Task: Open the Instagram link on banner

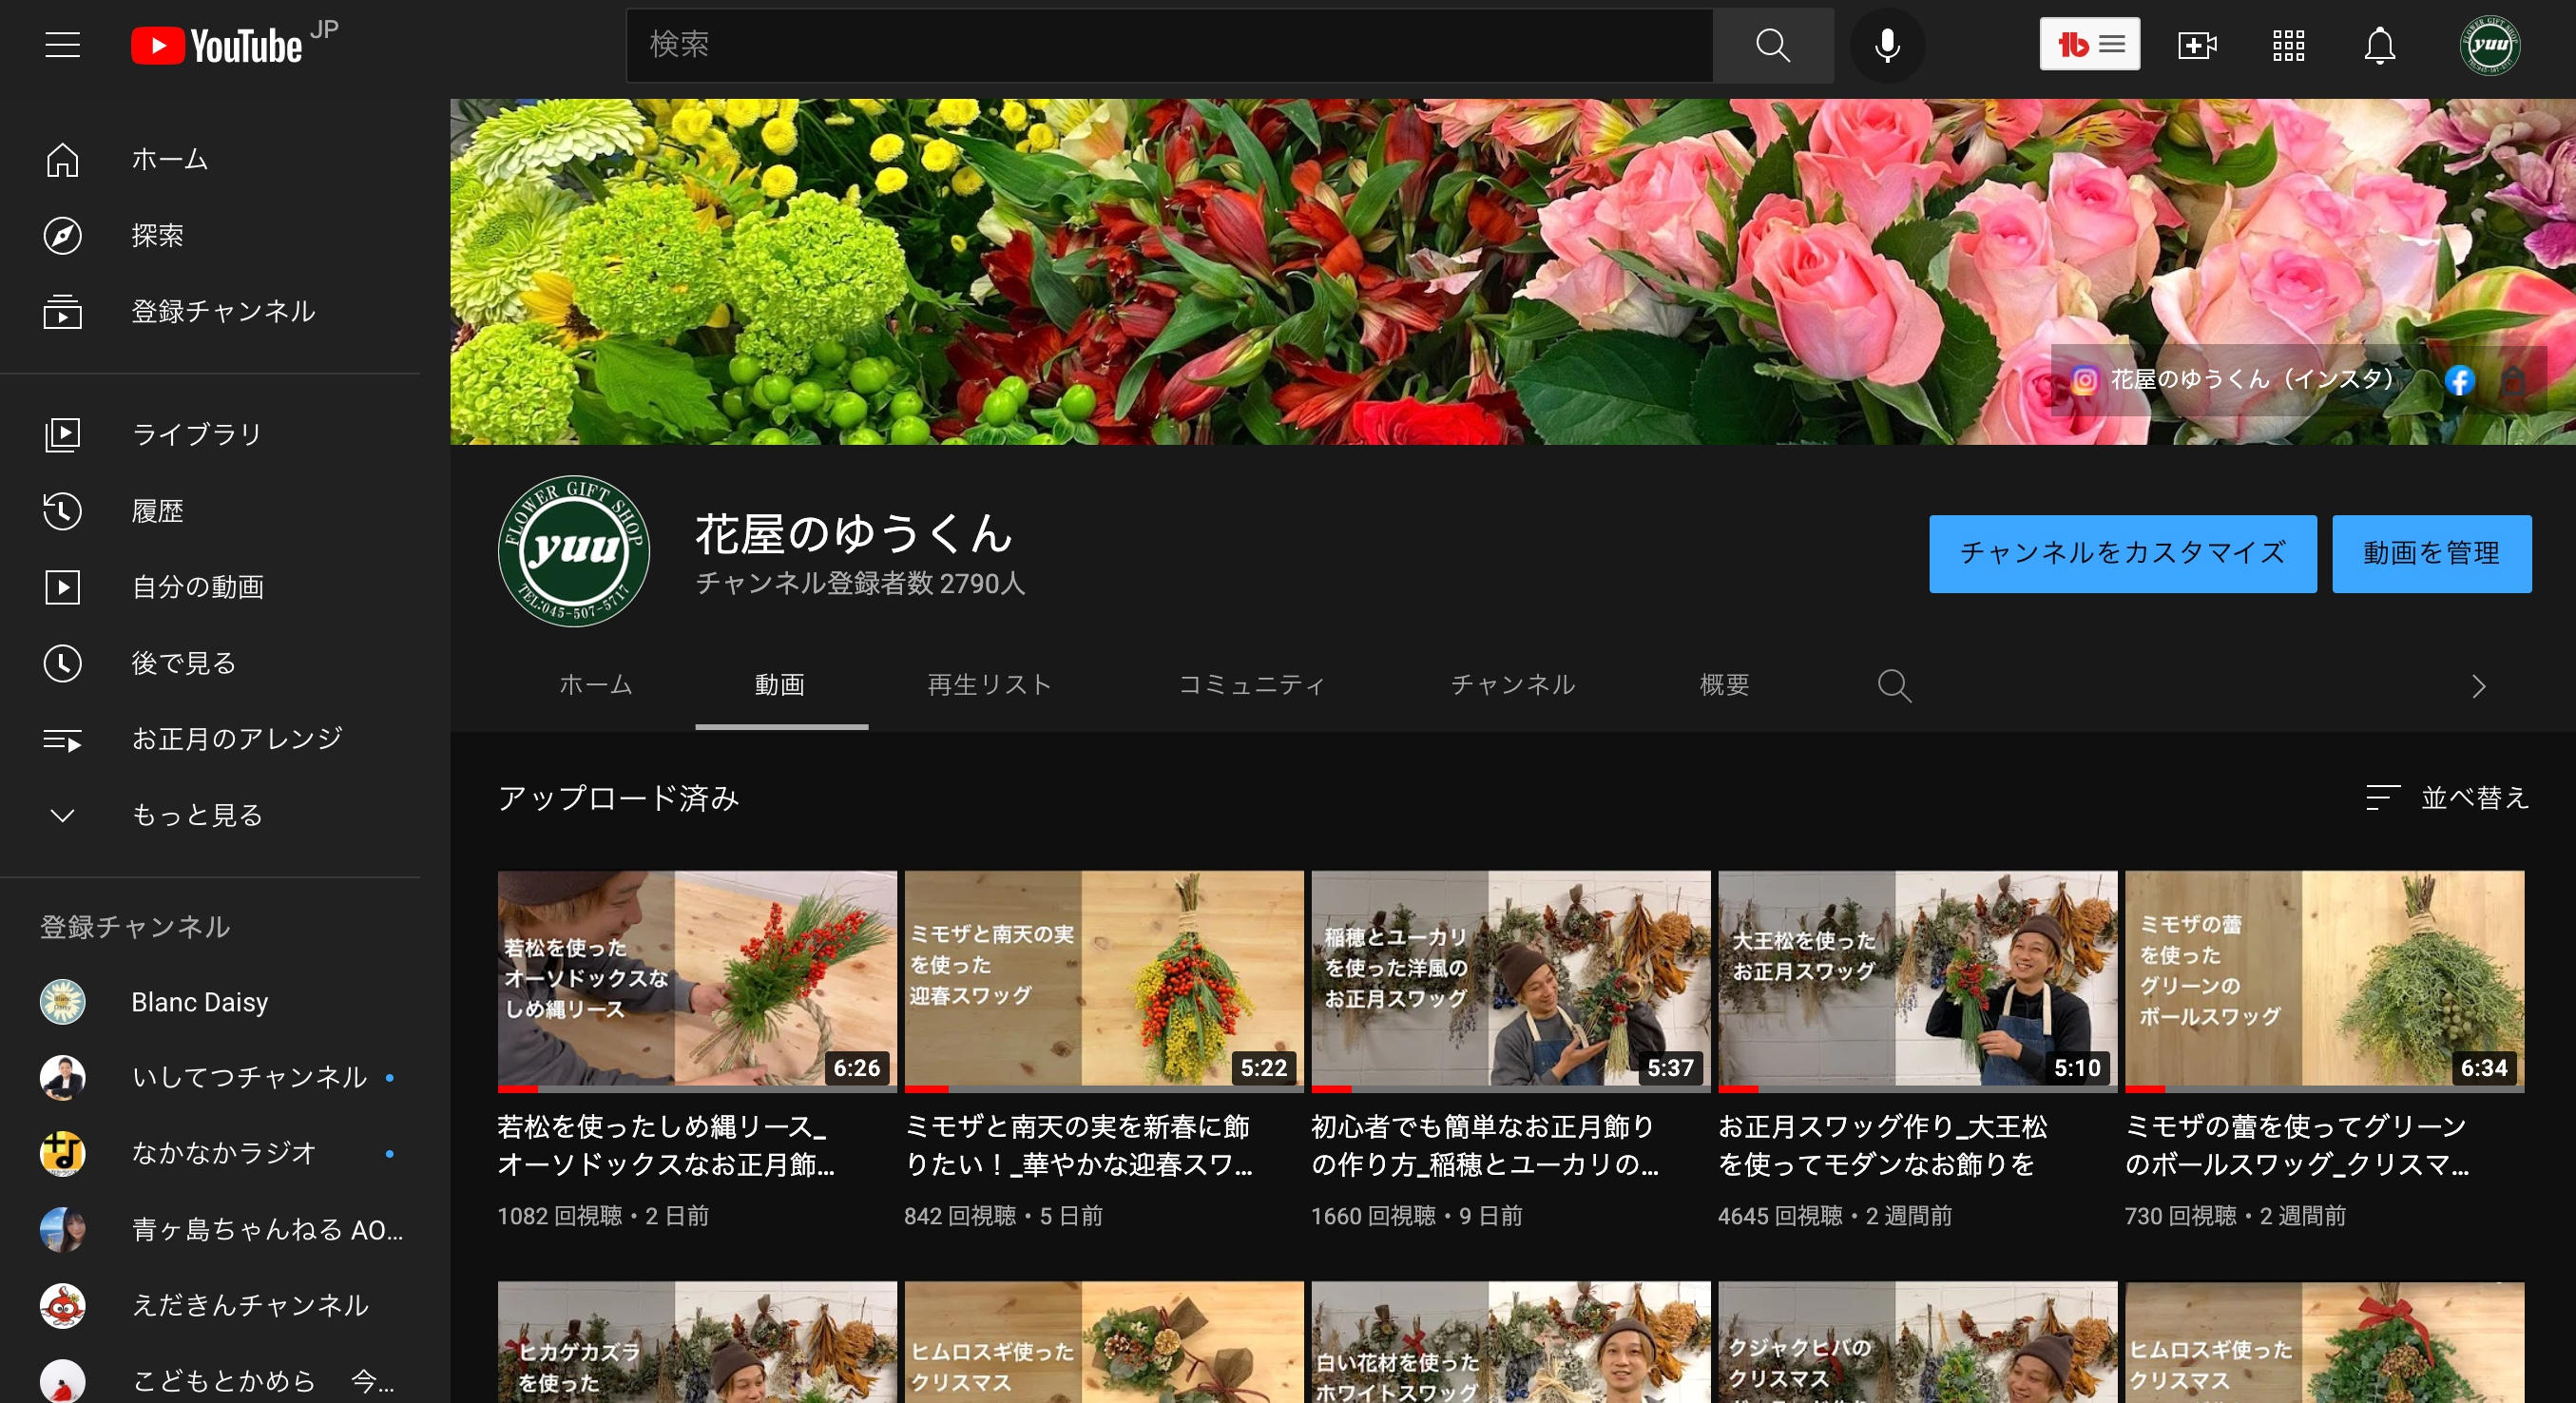Action: click(x=2237, y=380)
